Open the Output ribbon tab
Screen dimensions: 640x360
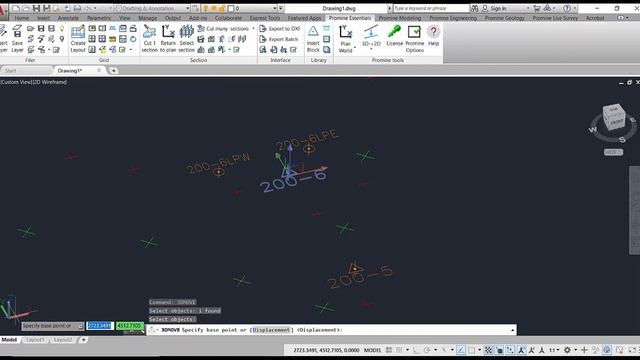point(173,18)
